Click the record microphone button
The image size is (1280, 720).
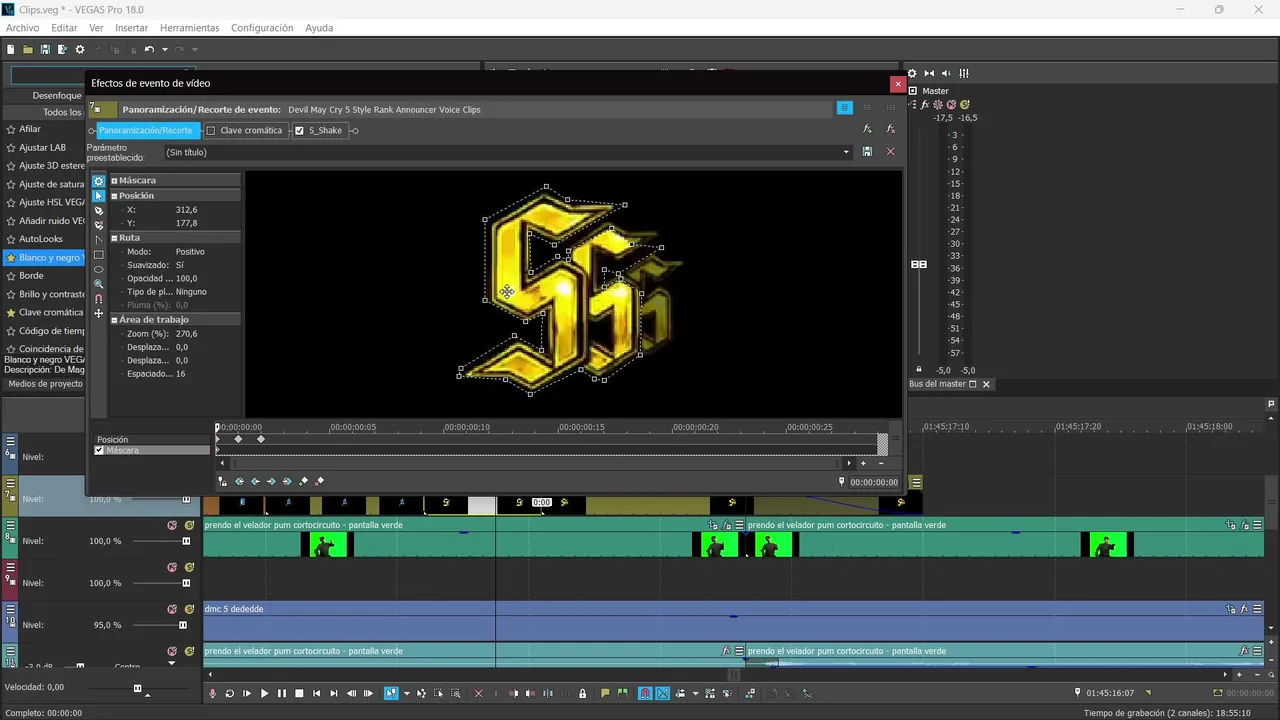tap(212, 693)
